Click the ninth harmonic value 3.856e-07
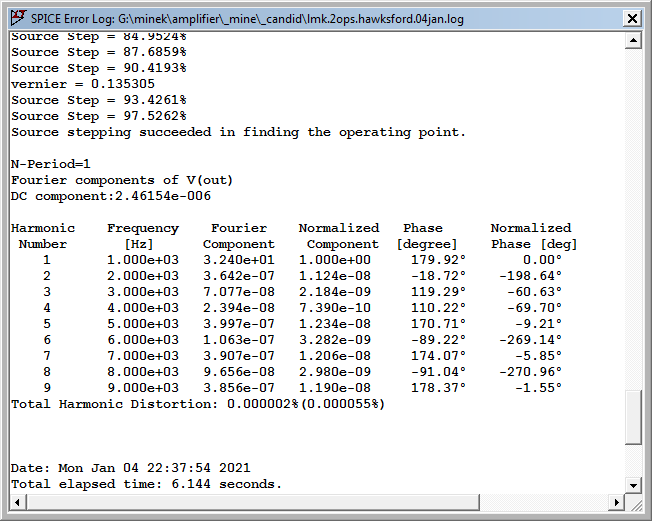The width and height of the screenshot is (652, 521). click(239, 388)
